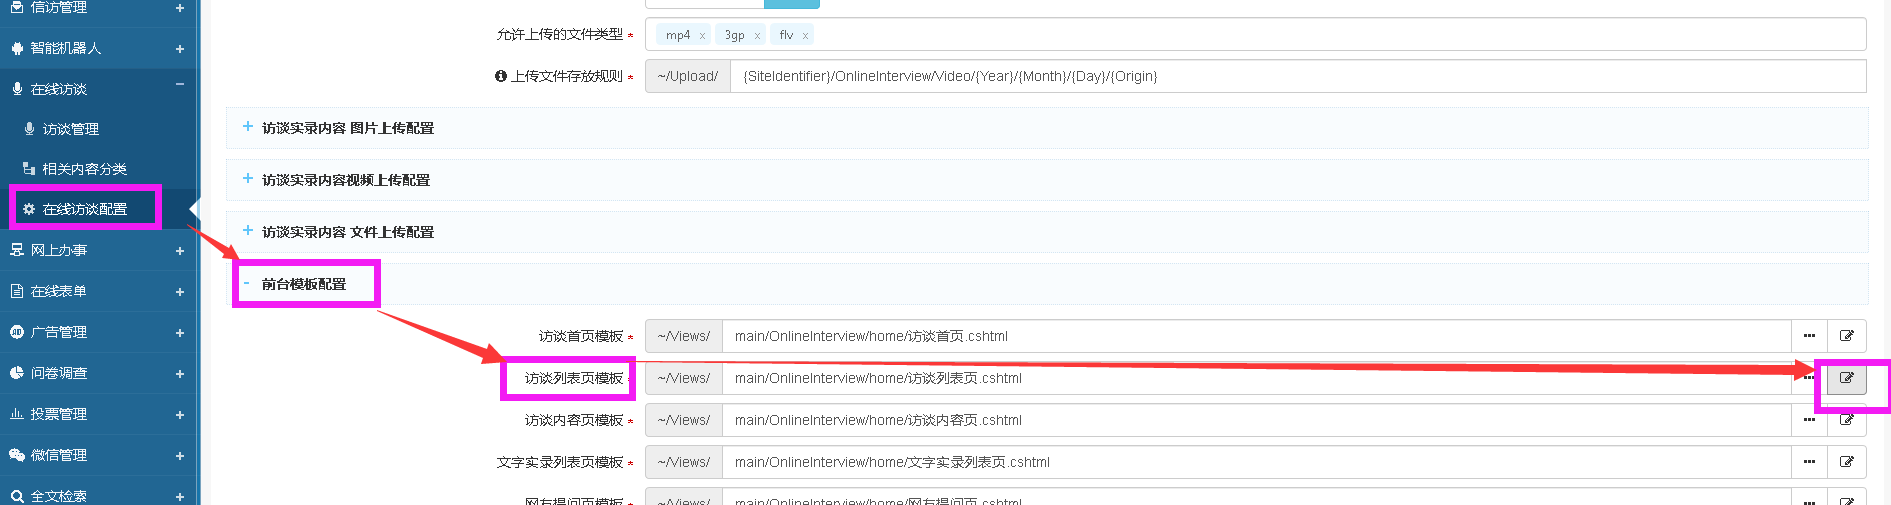Remove the flv file type tag
The image size is (1891, 505).
[x=805, y=36]
